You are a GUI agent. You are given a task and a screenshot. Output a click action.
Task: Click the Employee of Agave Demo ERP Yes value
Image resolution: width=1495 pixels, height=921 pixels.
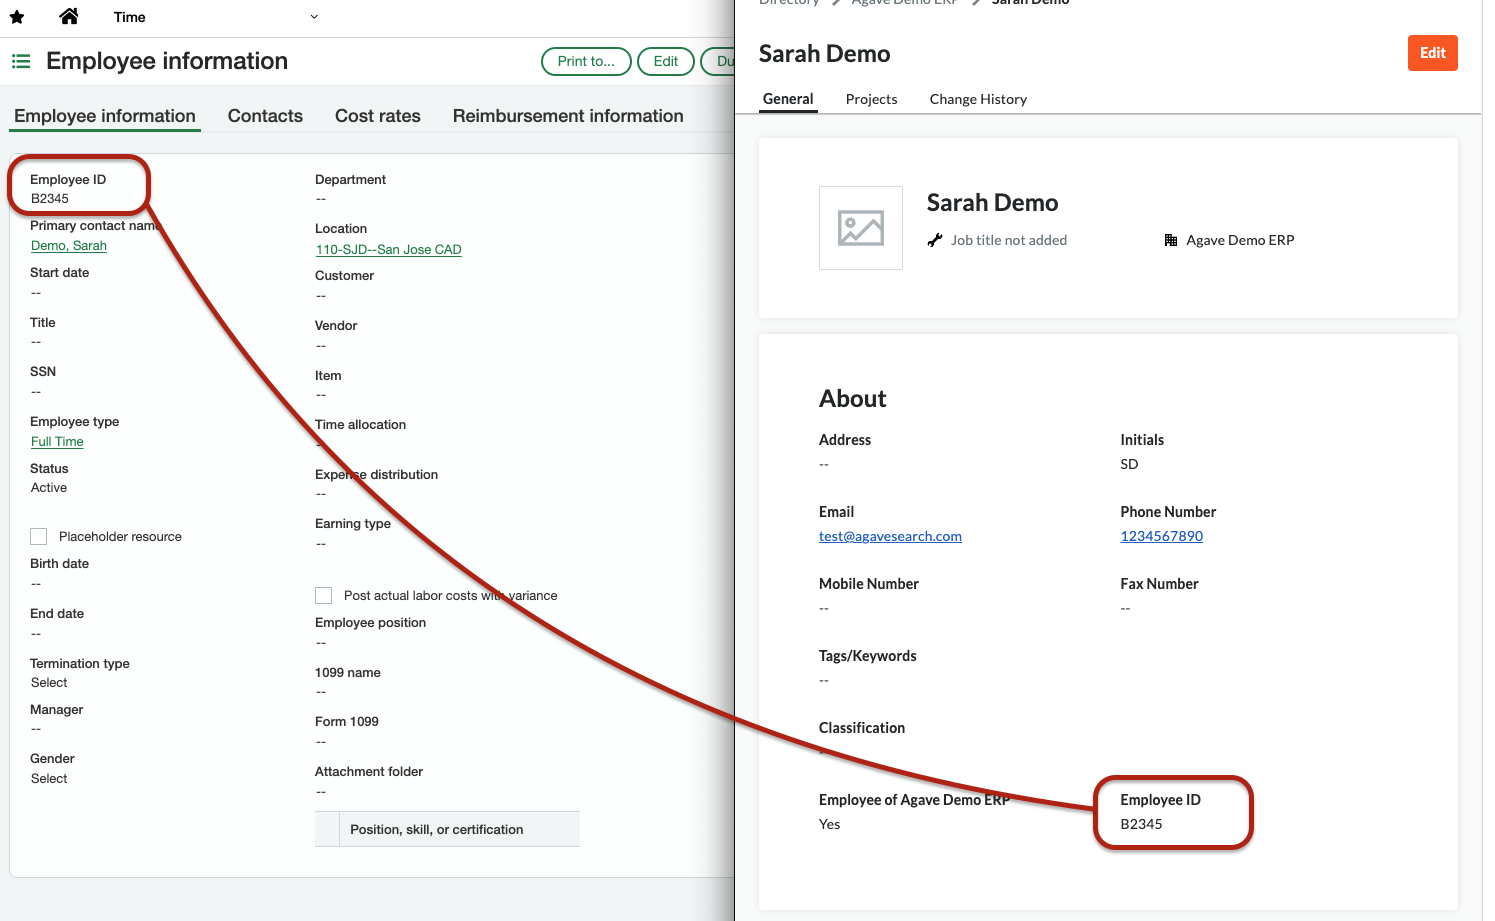829,824
